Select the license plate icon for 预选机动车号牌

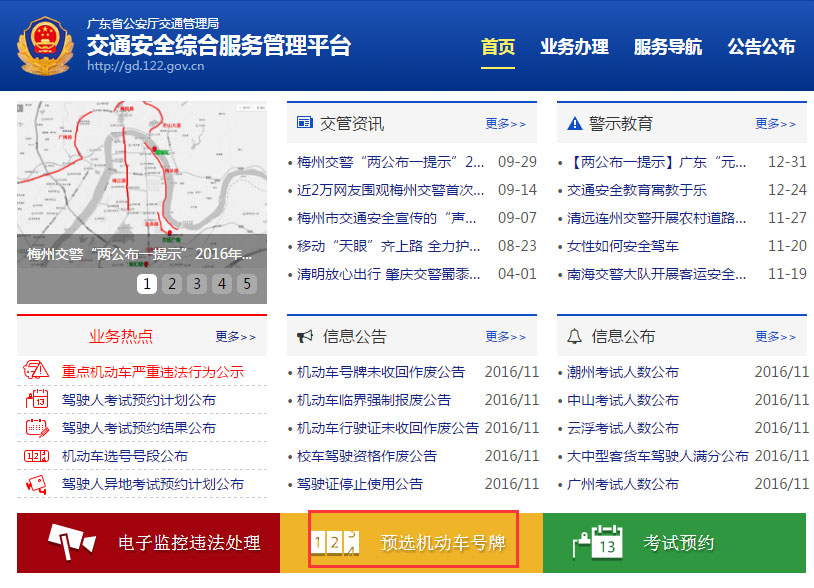click(x=335, y=542)
